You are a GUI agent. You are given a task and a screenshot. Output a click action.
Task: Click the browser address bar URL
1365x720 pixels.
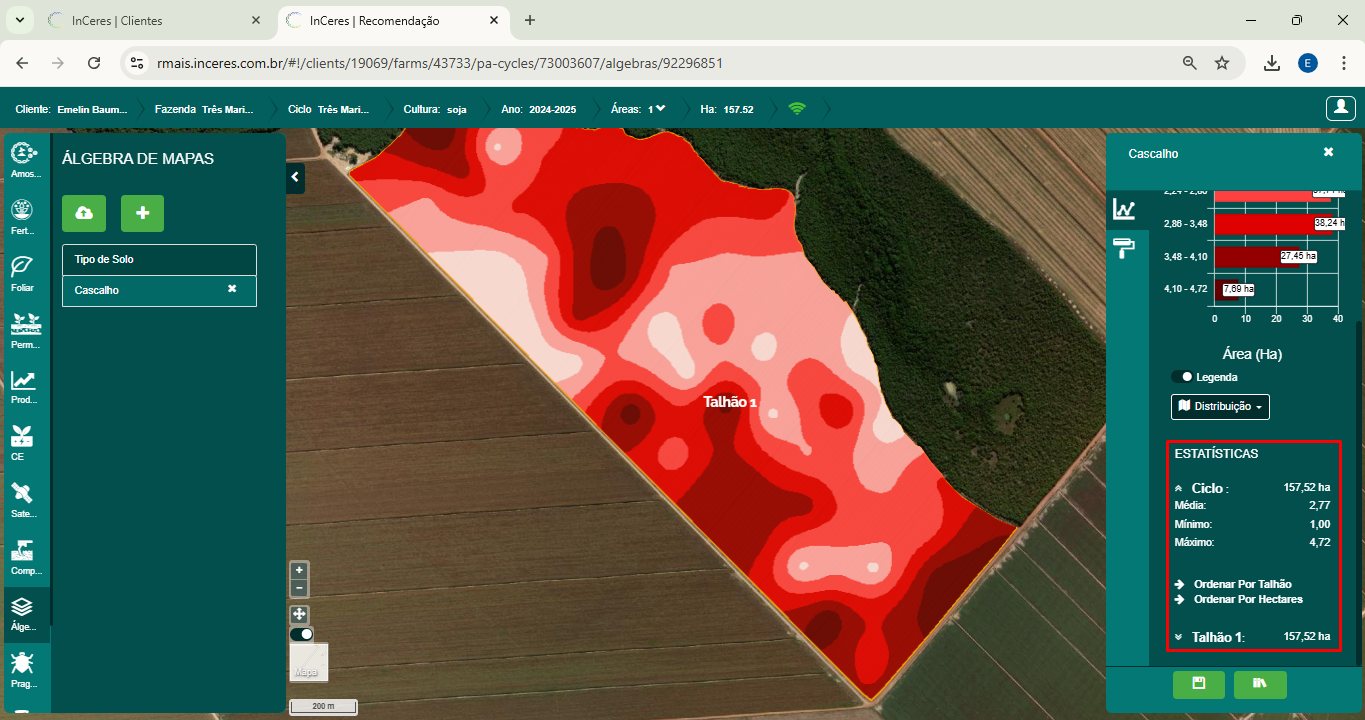(440, 63)
